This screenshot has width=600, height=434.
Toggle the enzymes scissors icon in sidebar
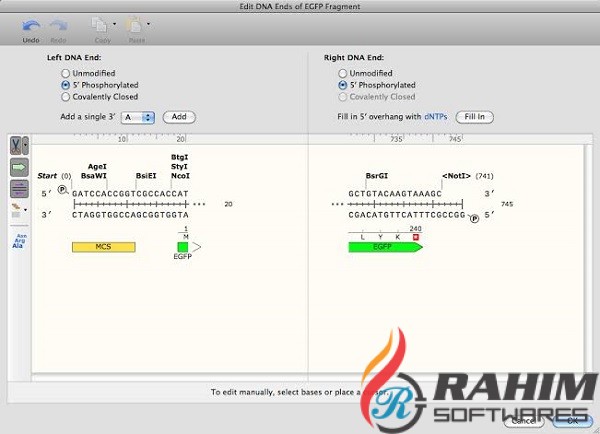pyautogui.click(x=15, y=145)
